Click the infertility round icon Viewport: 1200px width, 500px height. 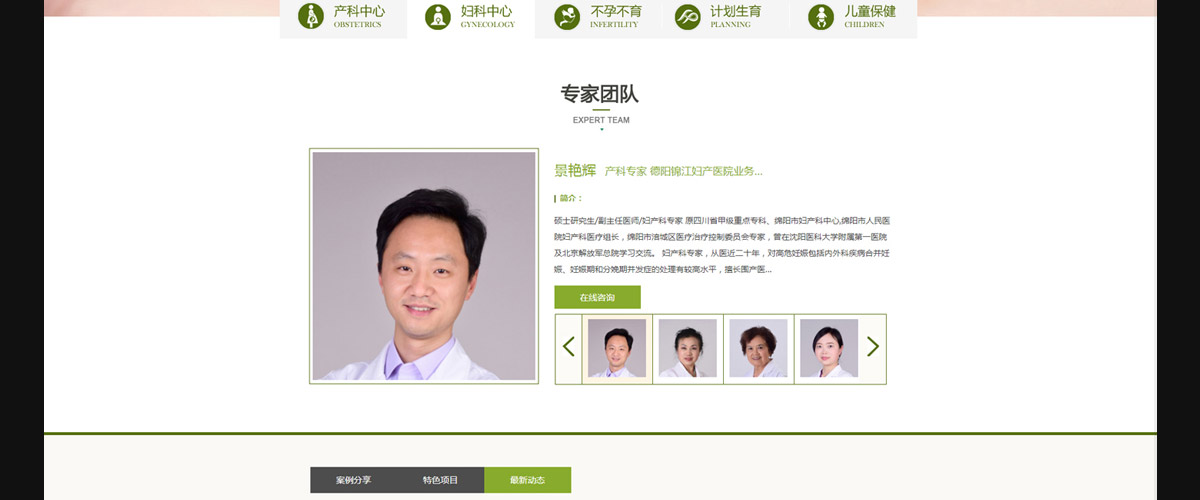[567, 16]
